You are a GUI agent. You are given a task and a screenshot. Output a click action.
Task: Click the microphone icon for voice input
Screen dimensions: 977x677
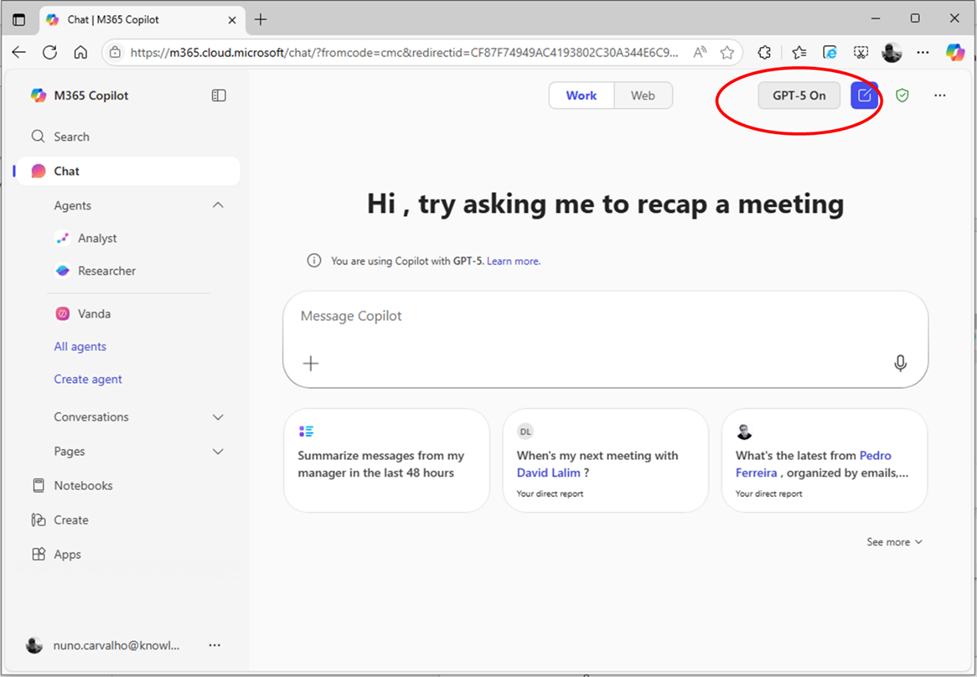coord(900,363)
